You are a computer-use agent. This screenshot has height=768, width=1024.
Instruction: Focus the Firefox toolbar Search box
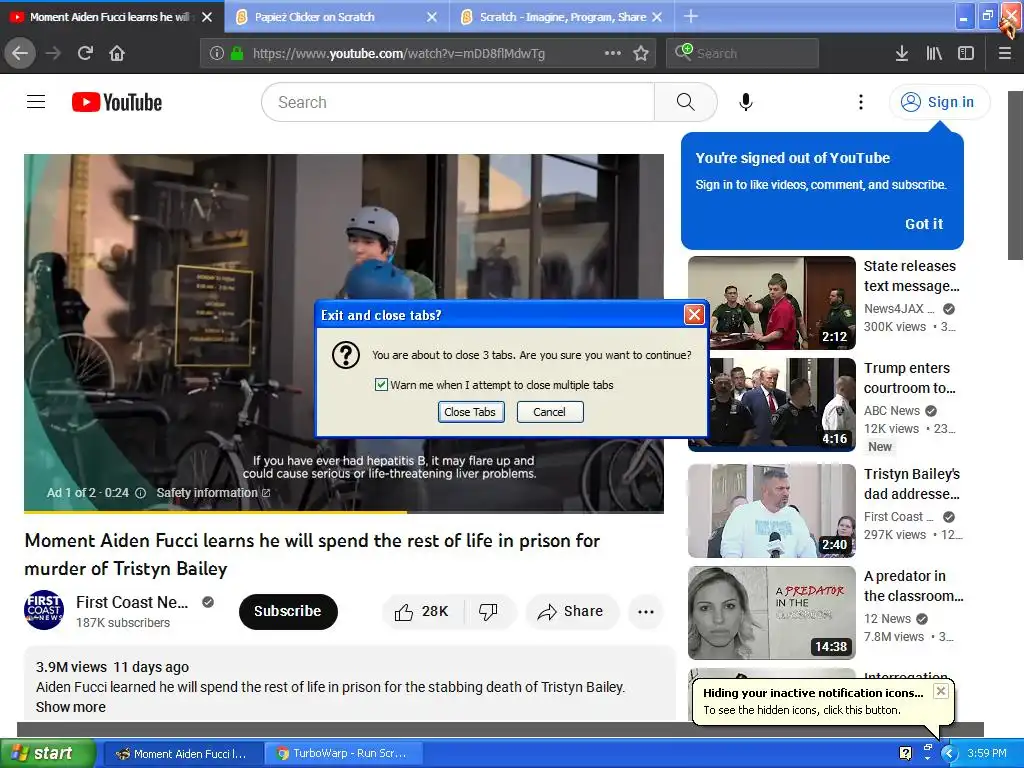(743, 54)
